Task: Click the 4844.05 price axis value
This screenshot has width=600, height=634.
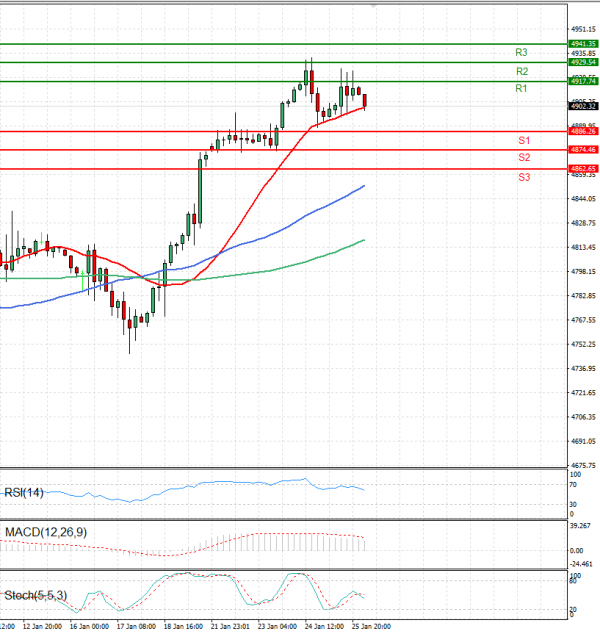Action: [x=583, y=199]
